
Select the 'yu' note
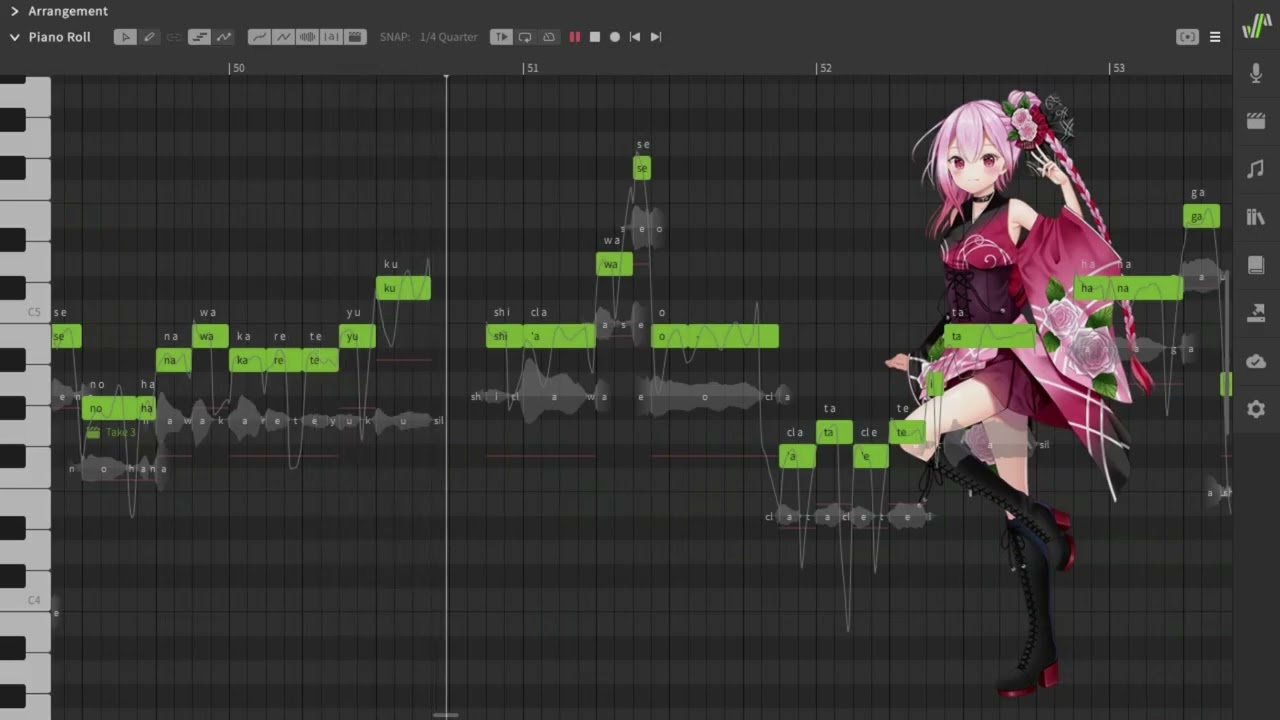pos(357,336)
